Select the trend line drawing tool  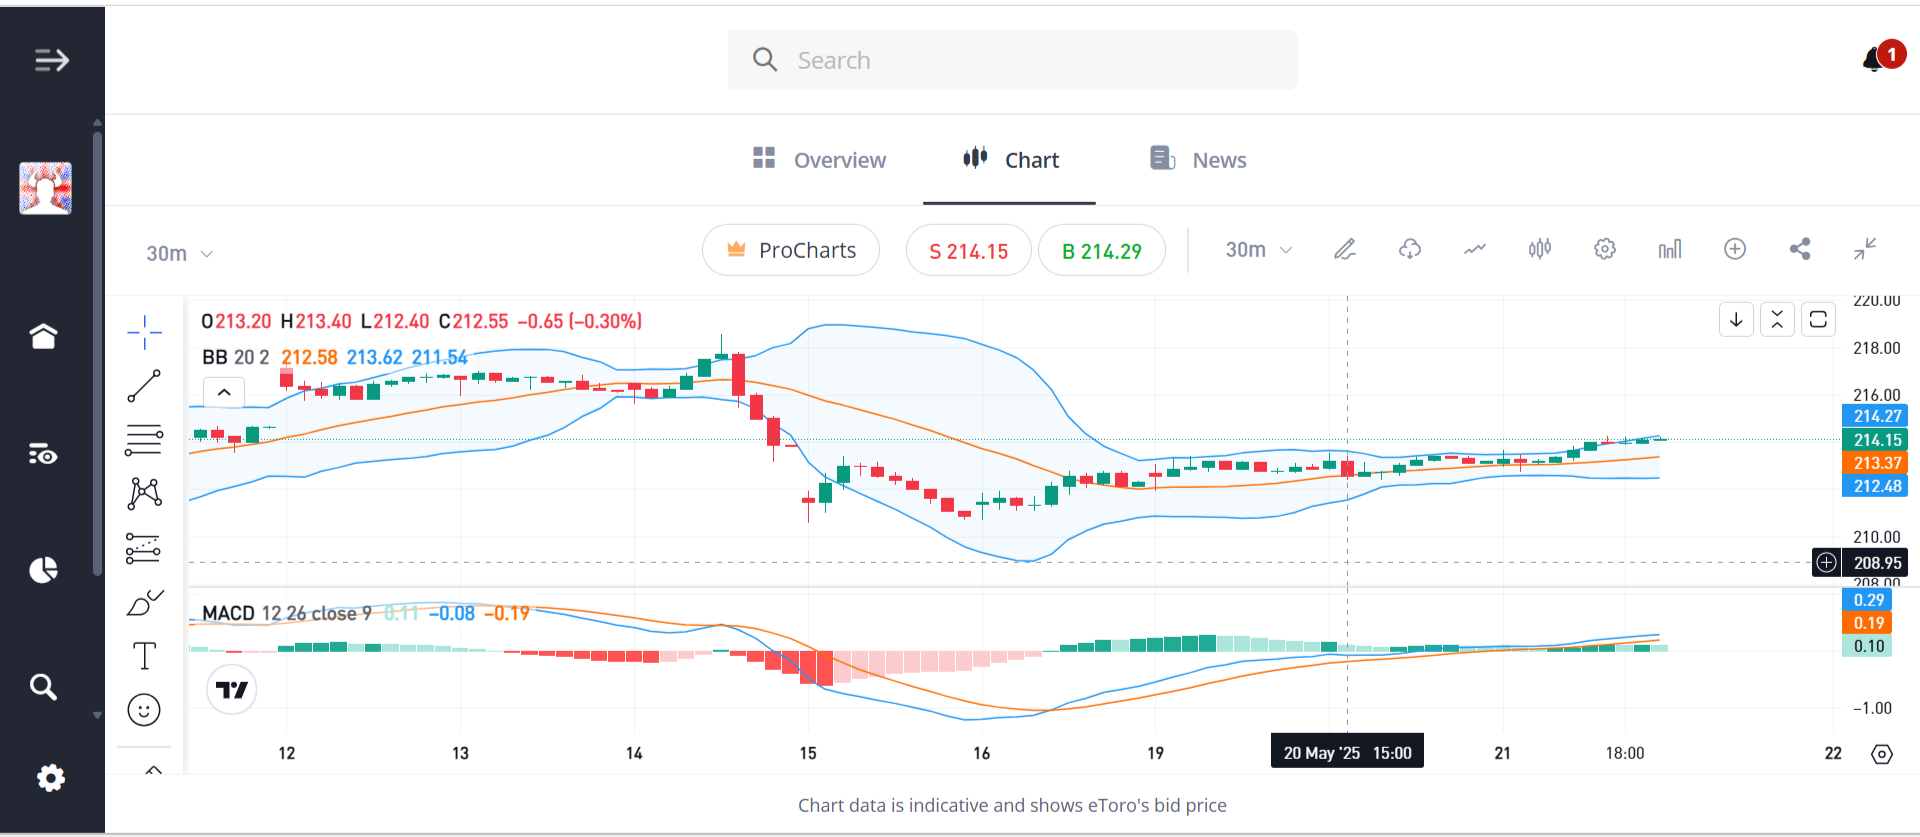point(144,386)
